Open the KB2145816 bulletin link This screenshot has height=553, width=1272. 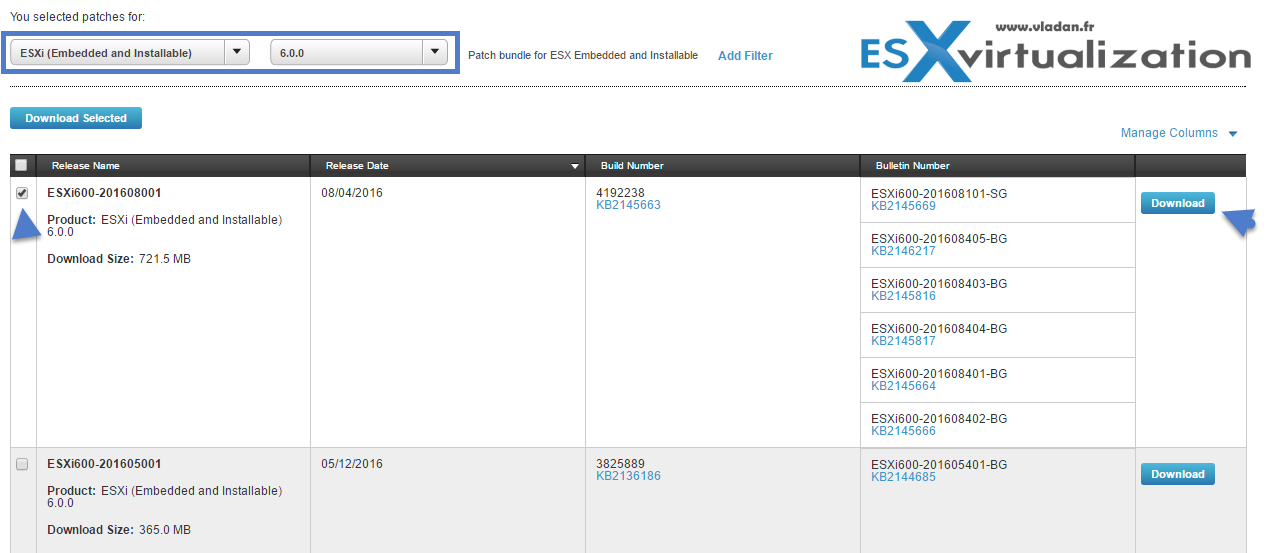[x=903, y=296]
